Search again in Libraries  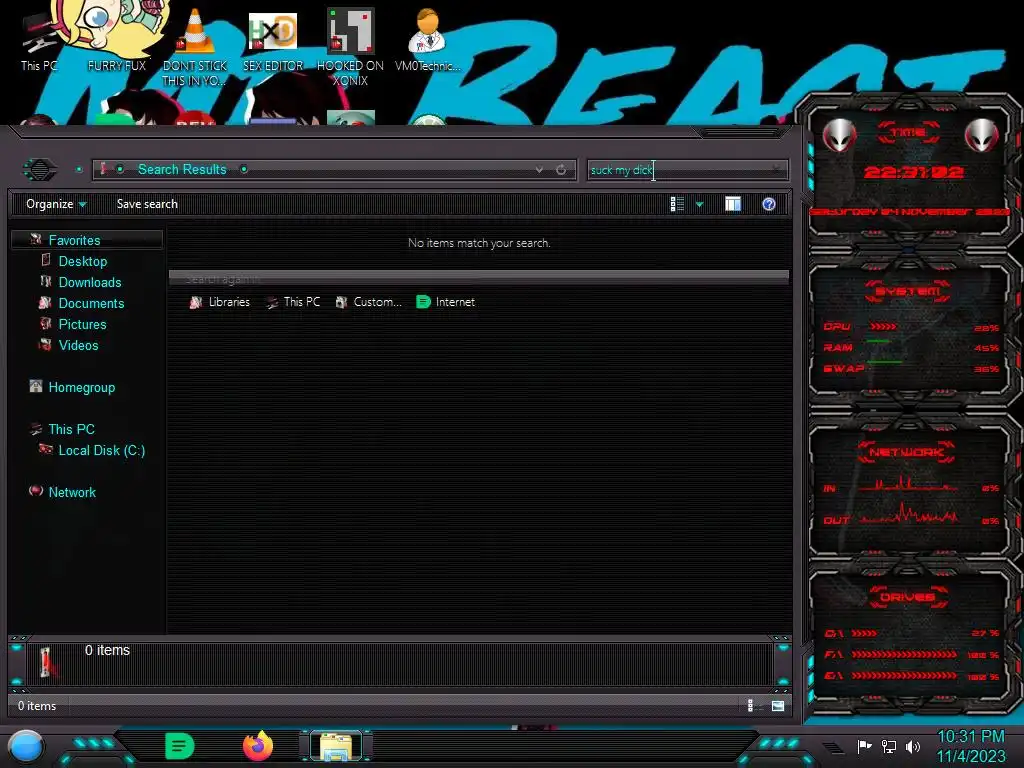click(219, 302)
